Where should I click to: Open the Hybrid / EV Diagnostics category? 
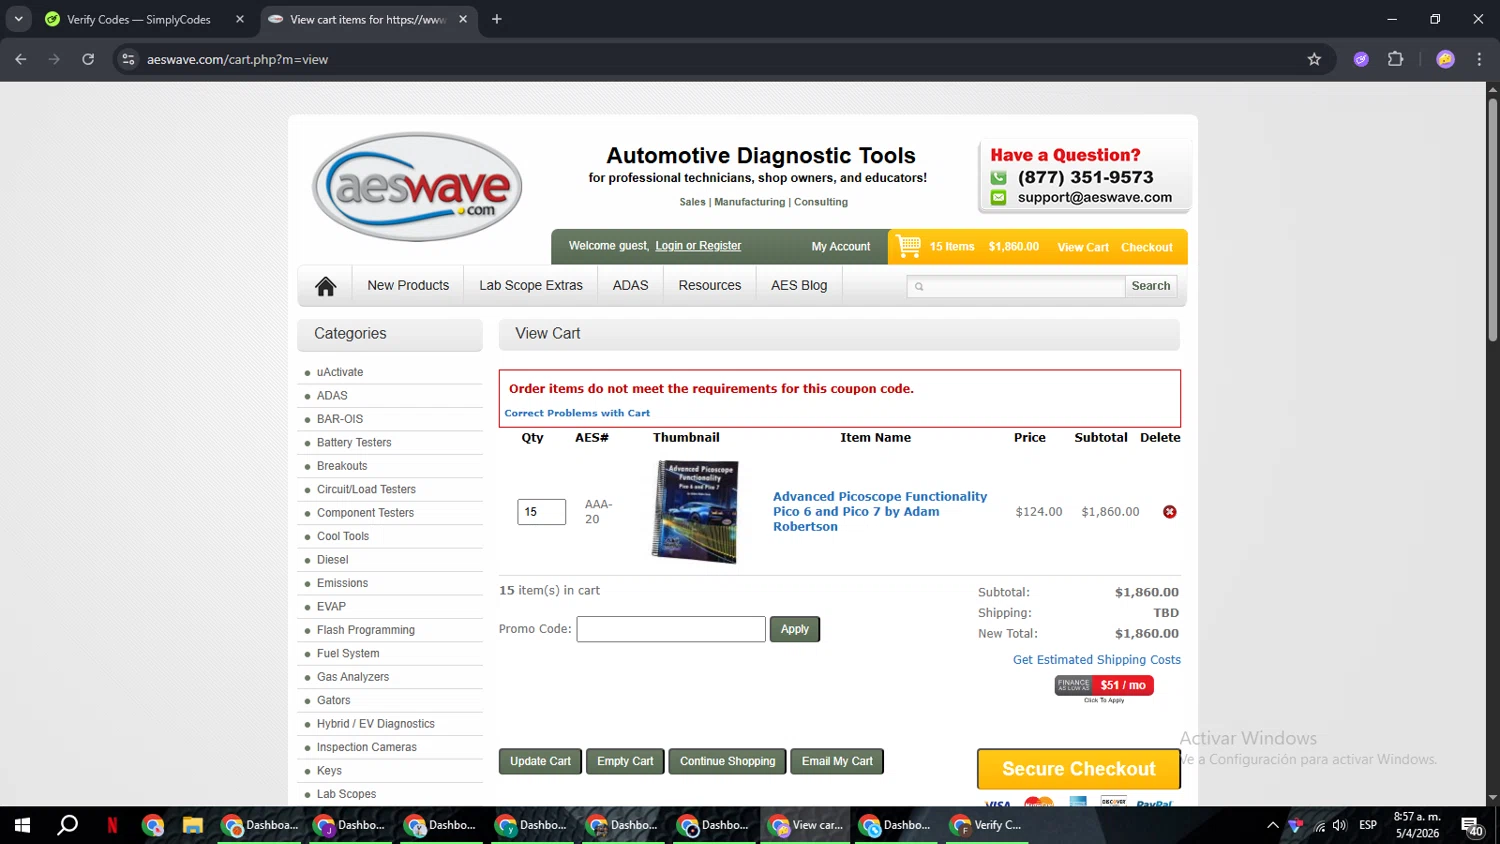376,724
